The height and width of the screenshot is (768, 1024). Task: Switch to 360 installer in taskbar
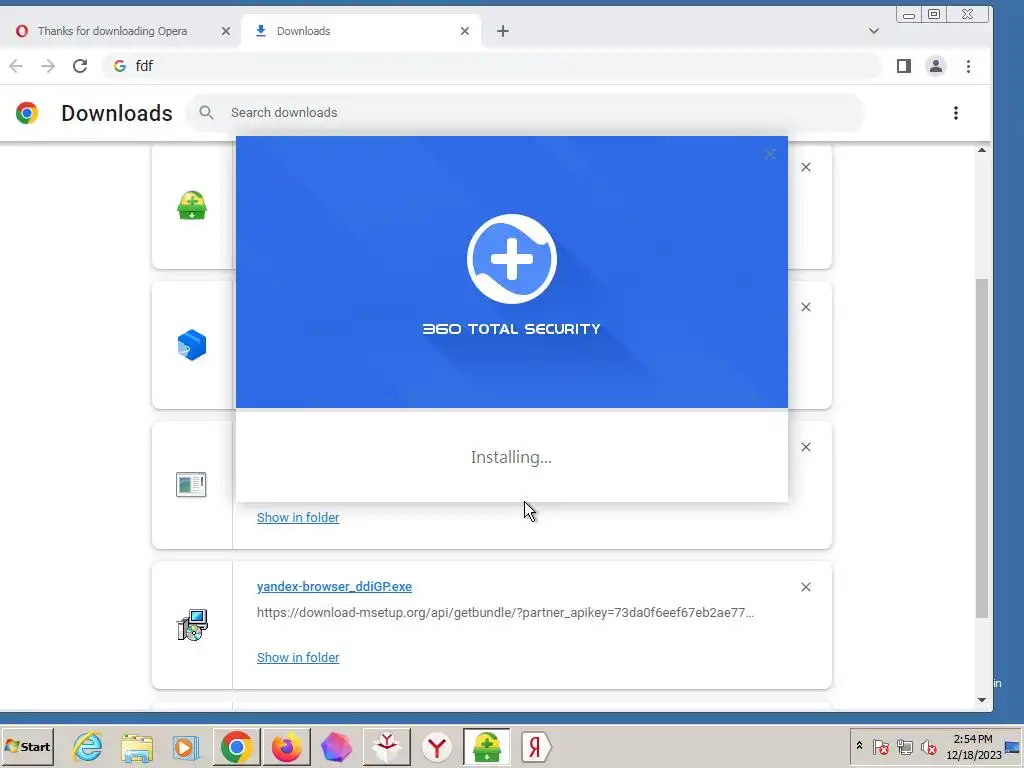tap(487, 746)
